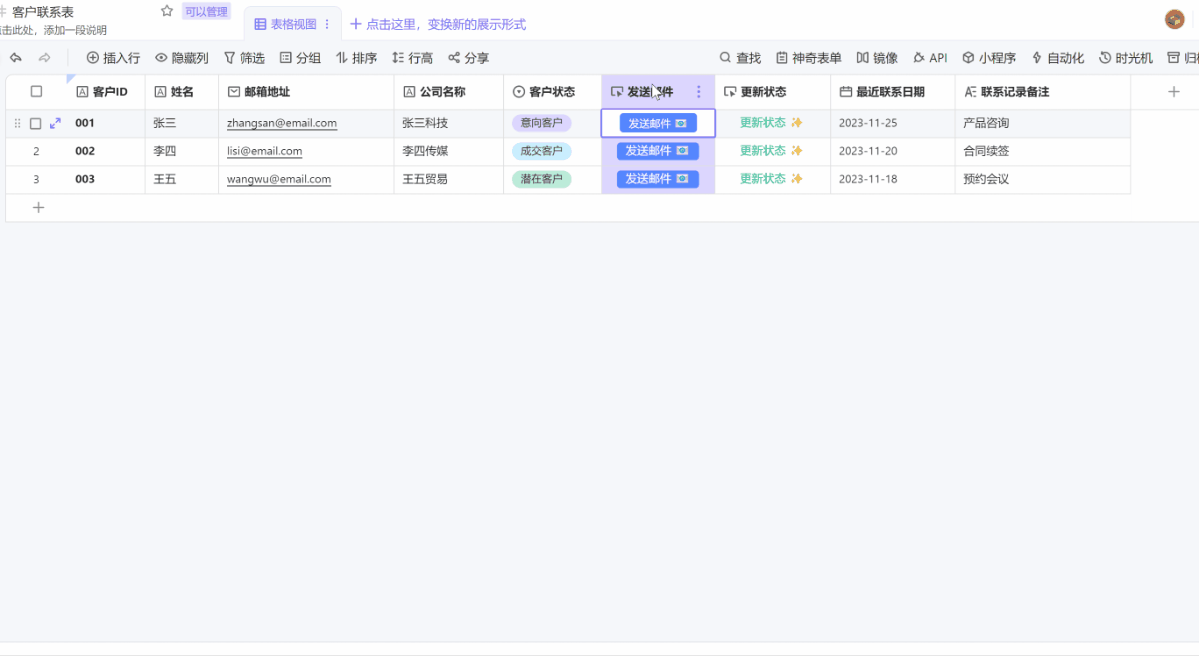
Task: Open the 时光机 history
Action: click(1126, 57)
